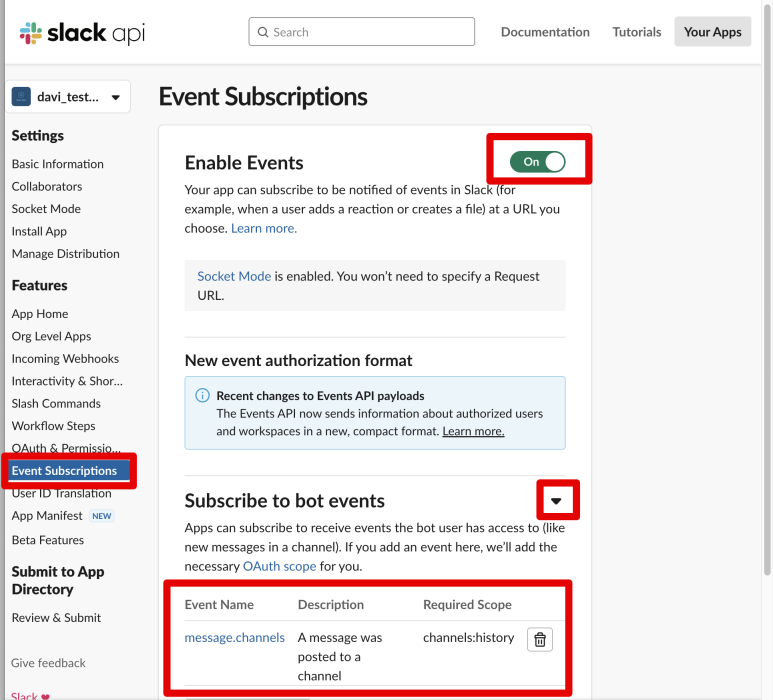Click the davi_test app icon
This screenshot has width=773, height=700.
(21, 97)
